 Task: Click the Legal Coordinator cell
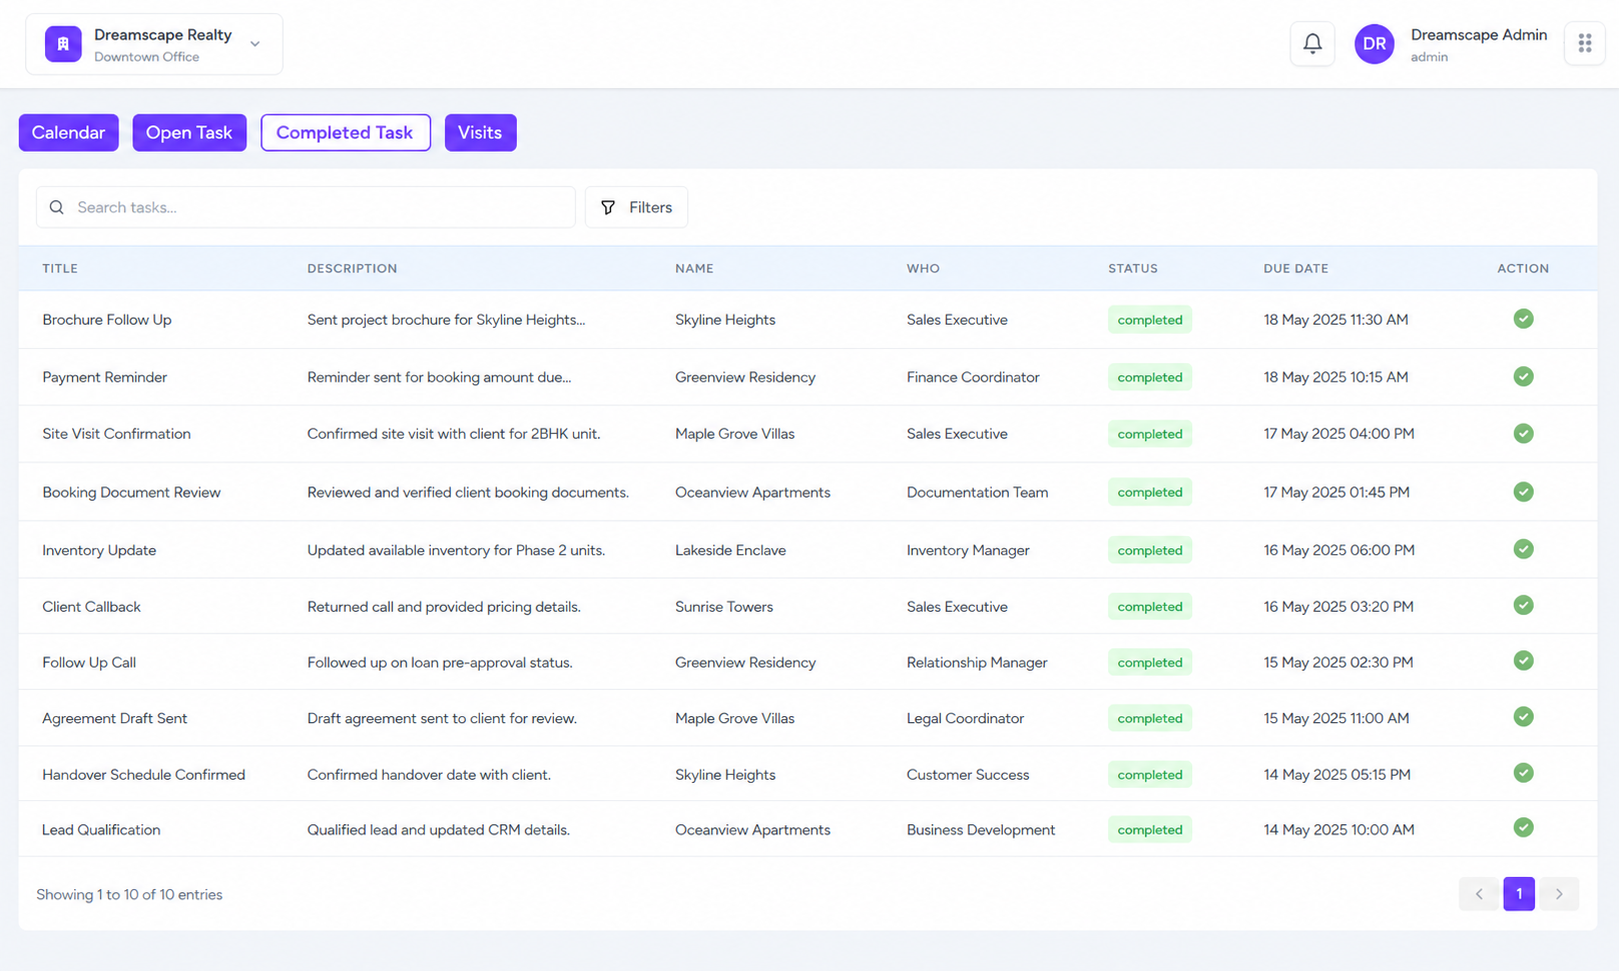(965, 718)
